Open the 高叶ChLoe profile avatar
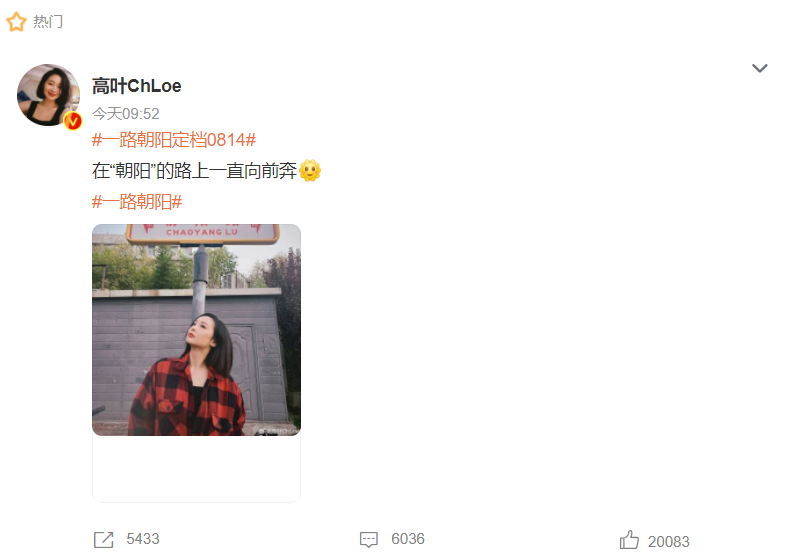This screenshot has height=552, width=785. 48,95
